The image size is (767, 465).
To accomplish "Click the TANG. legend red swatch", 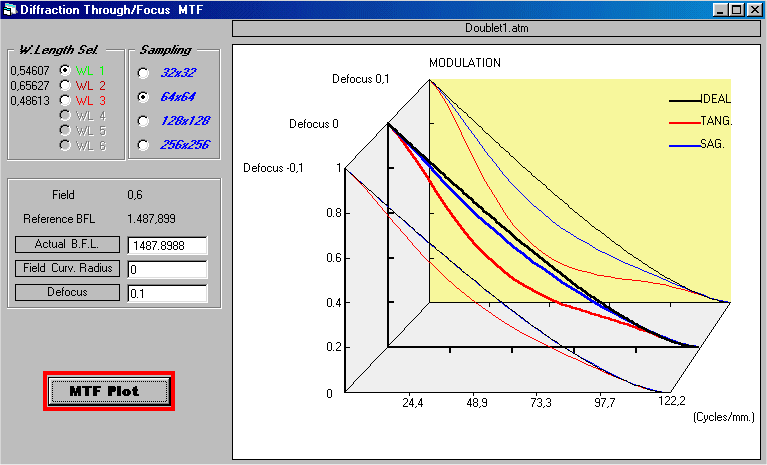I will coord(685,123).
